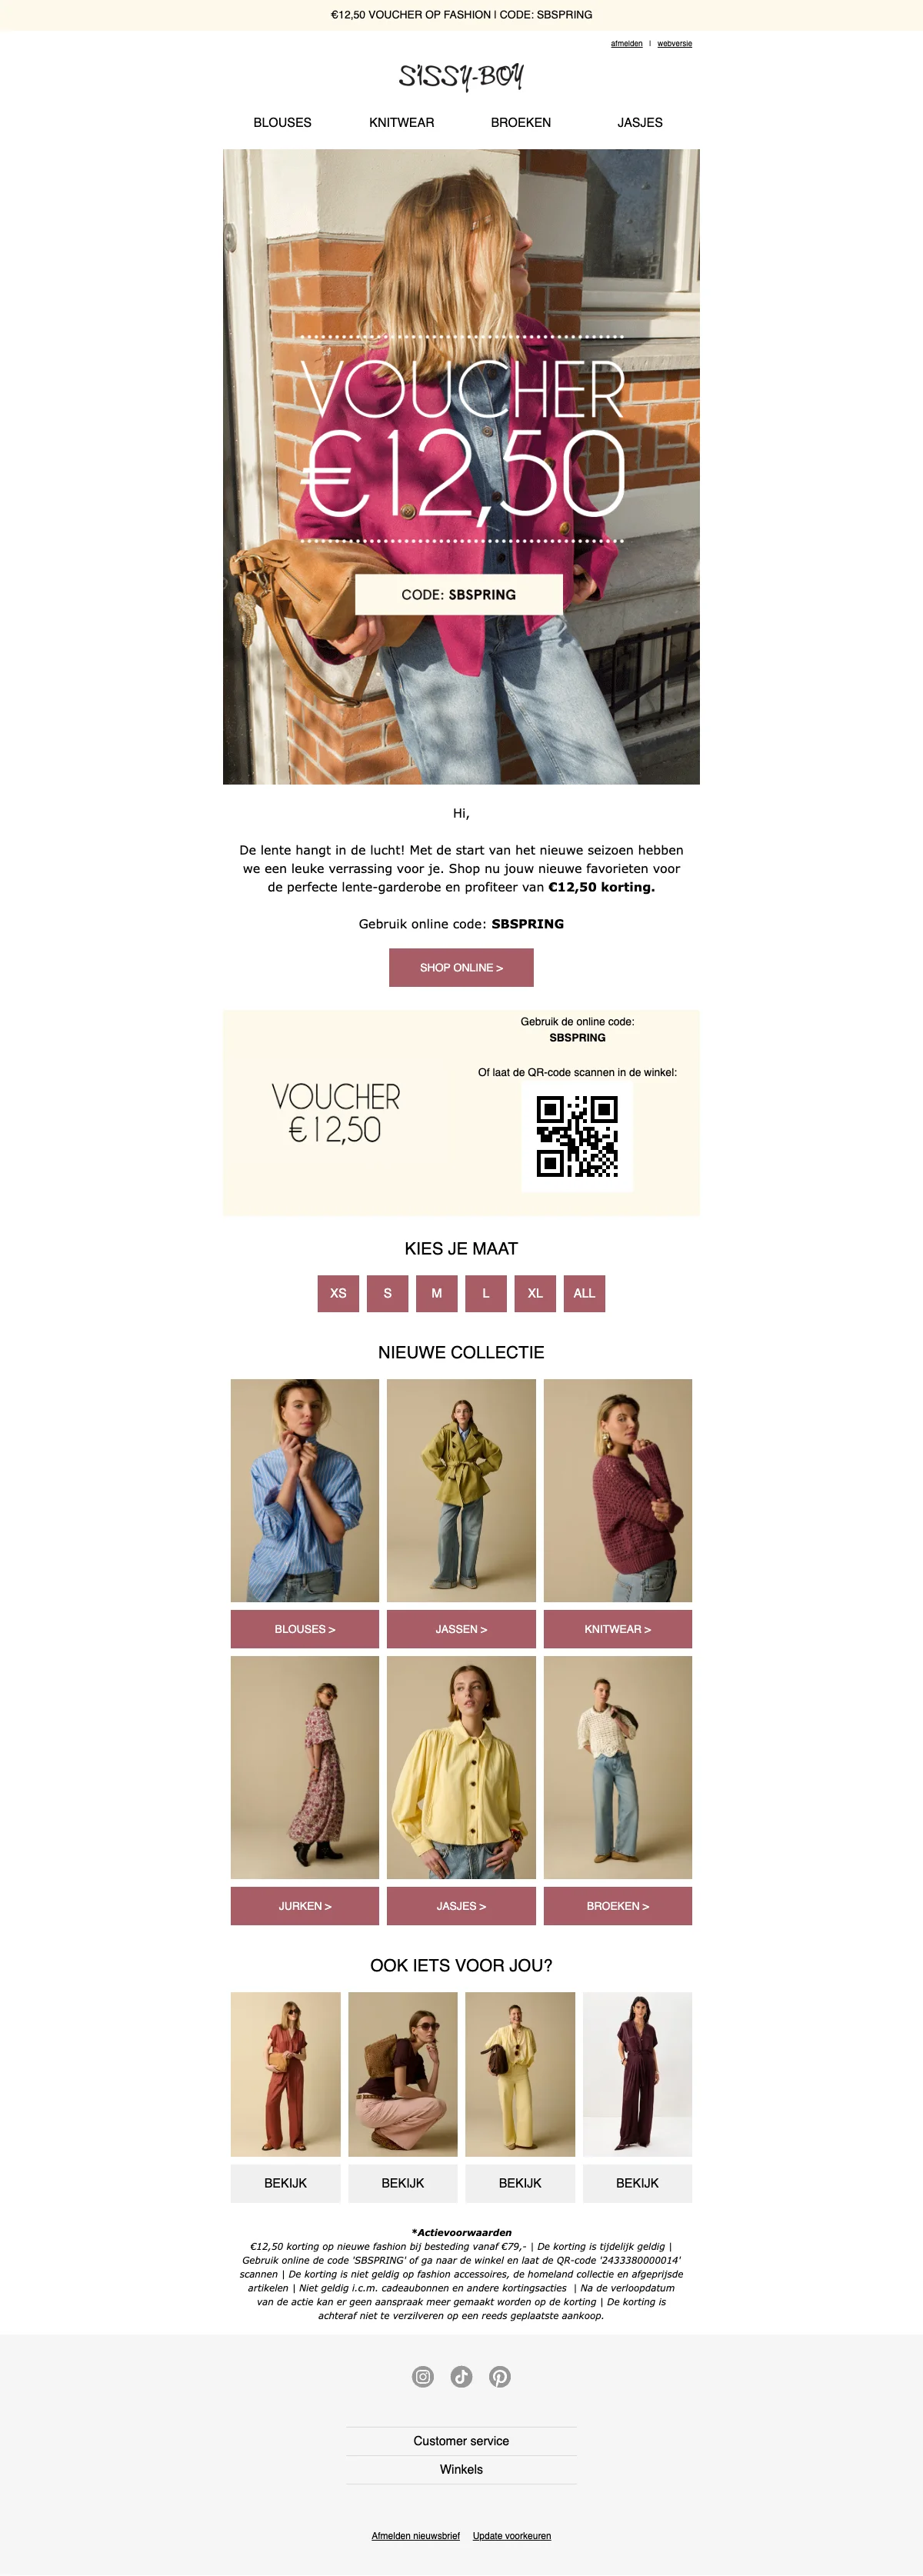Click the afmelden link at top
The width and height of the screenshot is (923, 2576).
pyautogui.click(x=627, y=44)
